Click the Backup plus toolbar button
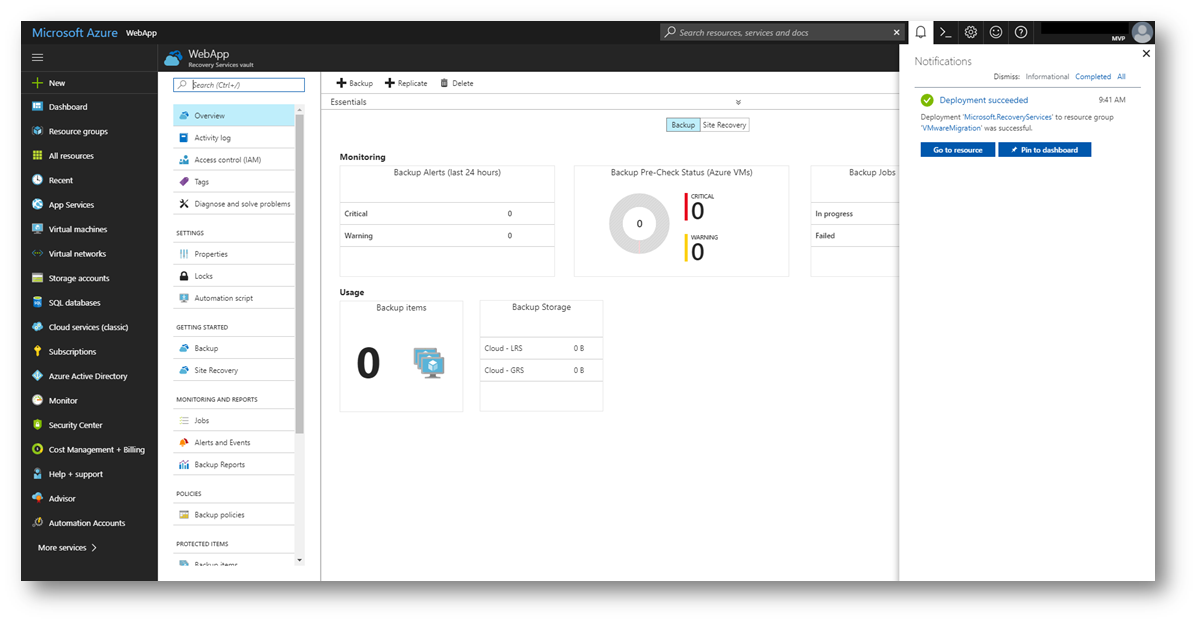 355,83
